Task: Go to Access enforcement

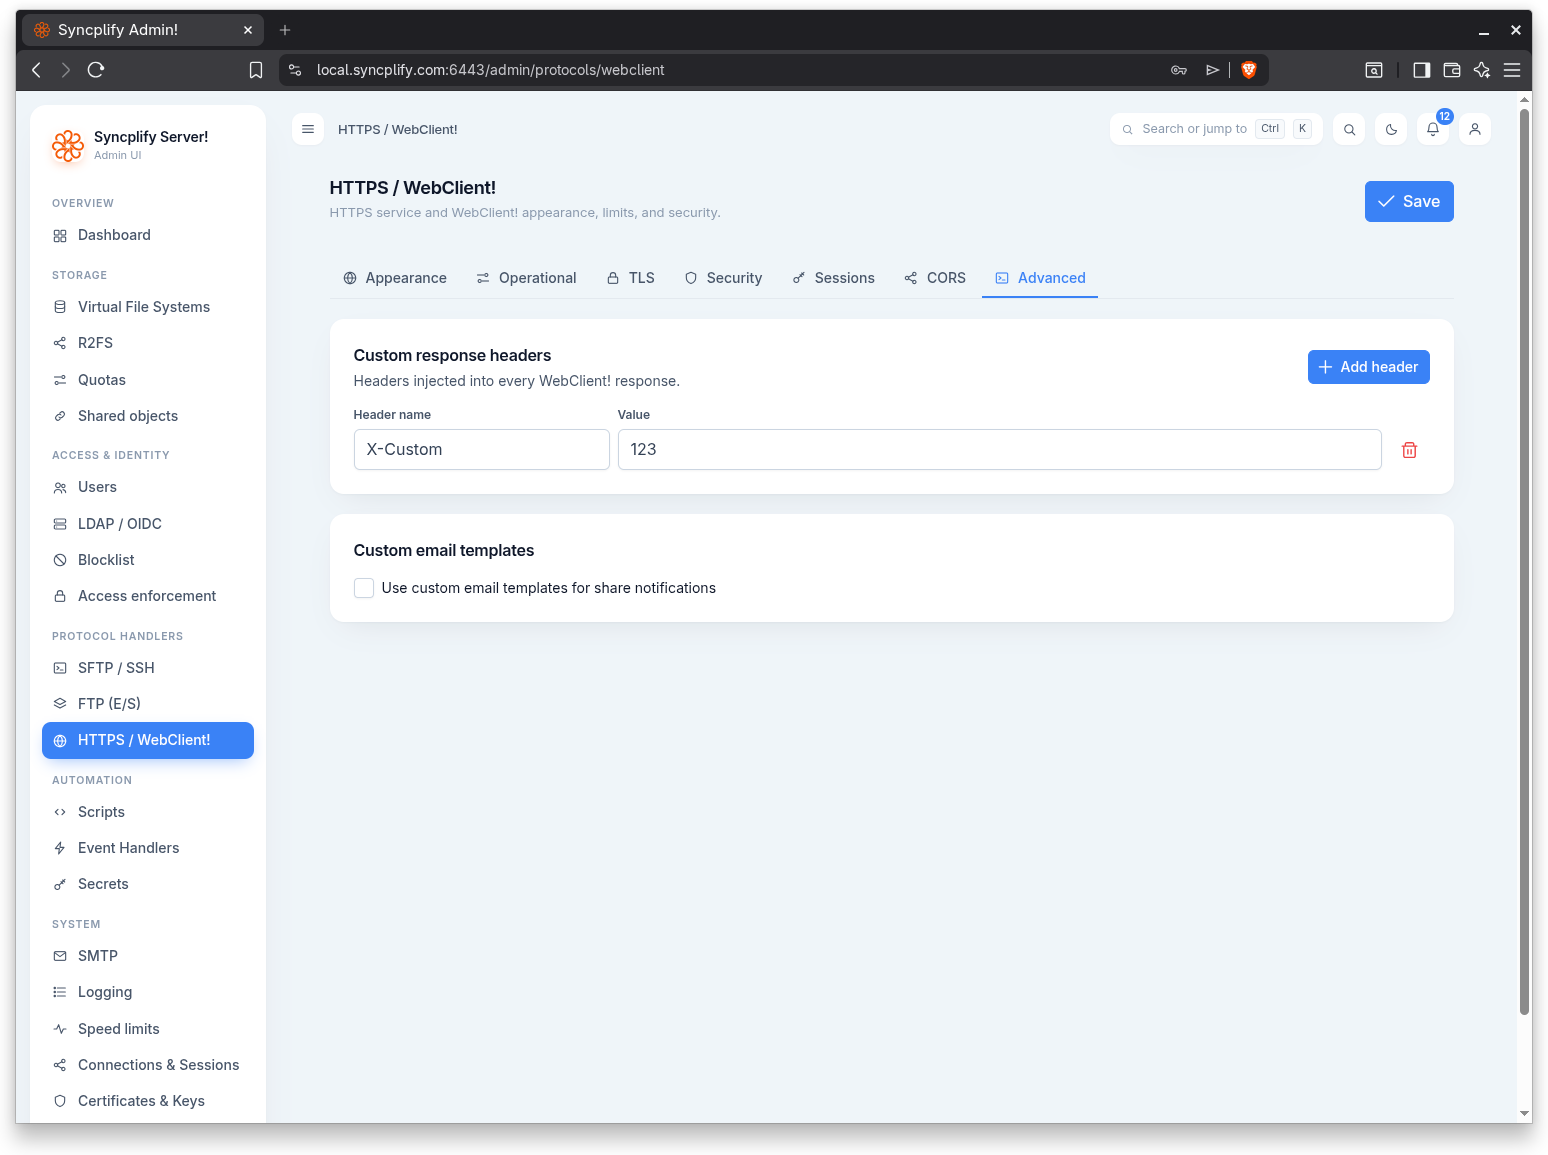Action: (148, 596)
